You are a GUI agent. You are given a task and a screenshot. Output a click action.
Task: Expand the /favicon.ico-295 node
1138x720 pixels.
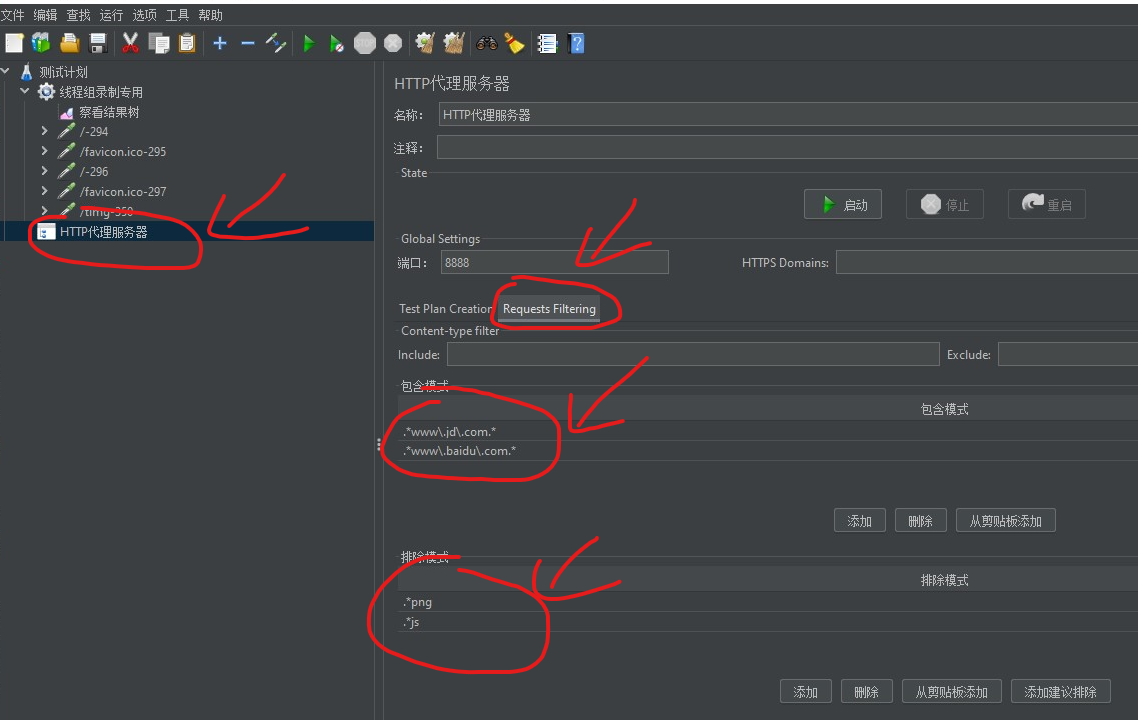(x=45, y=151)
